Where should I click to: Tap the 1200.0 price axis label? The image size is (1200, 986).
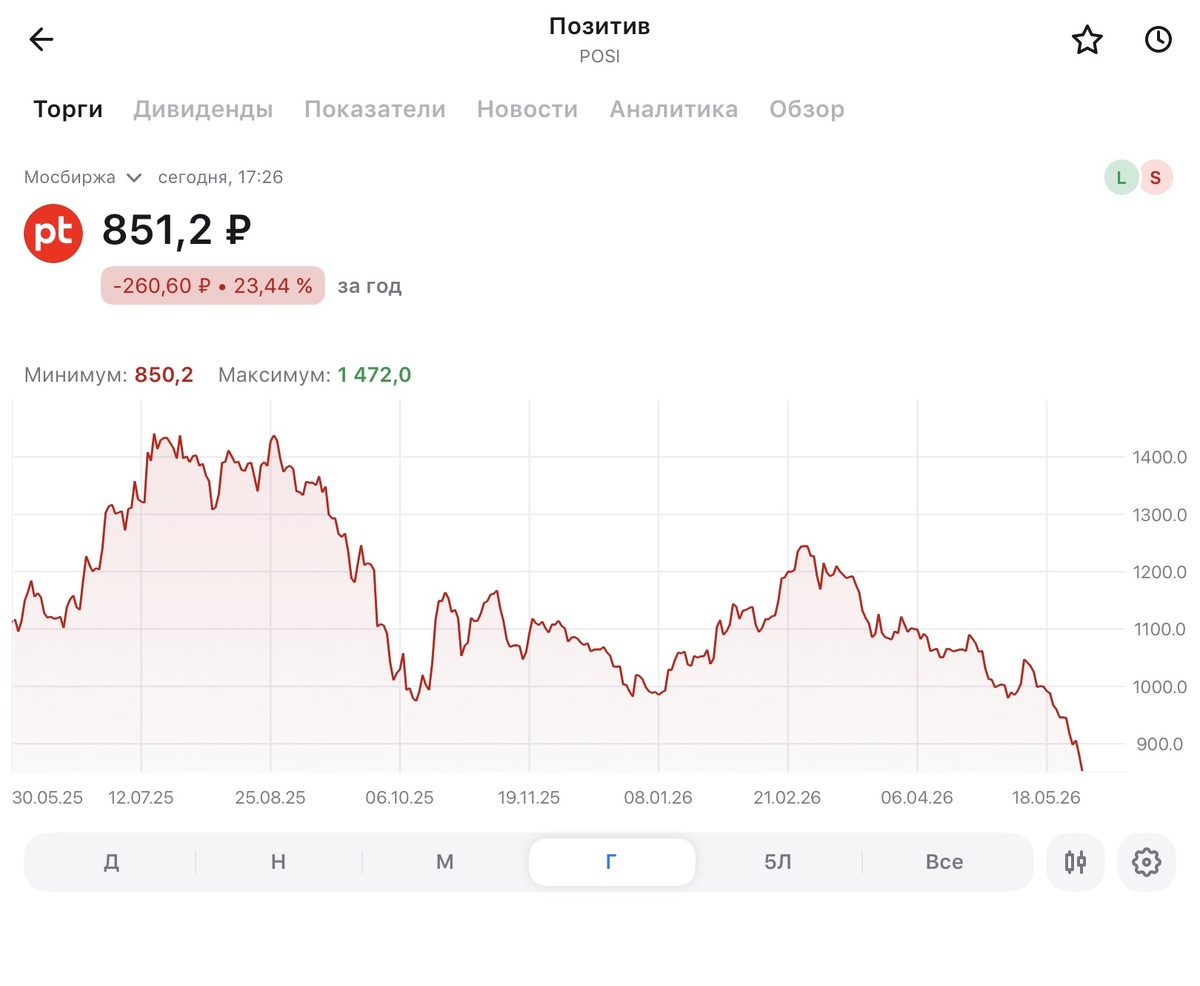click(x=1160, y=572)
